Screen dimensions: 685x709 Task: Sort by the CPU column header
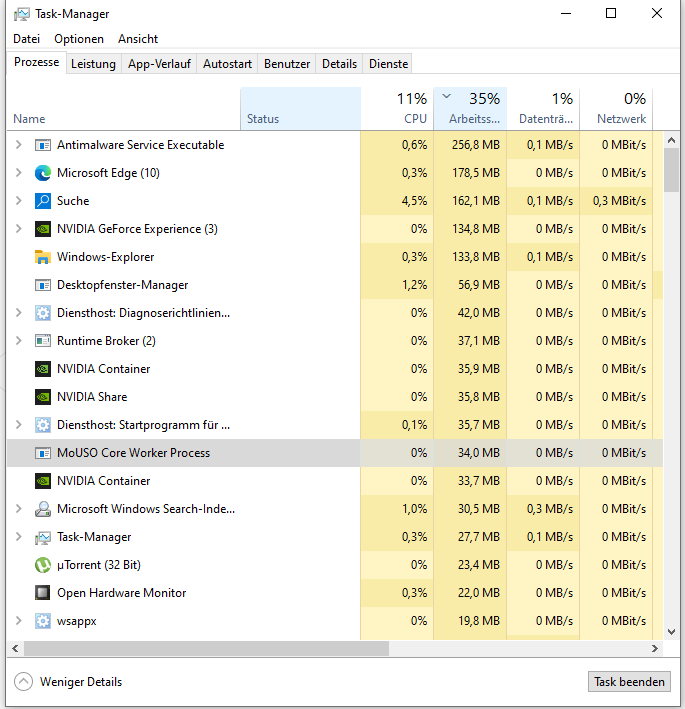pos(397,109)
